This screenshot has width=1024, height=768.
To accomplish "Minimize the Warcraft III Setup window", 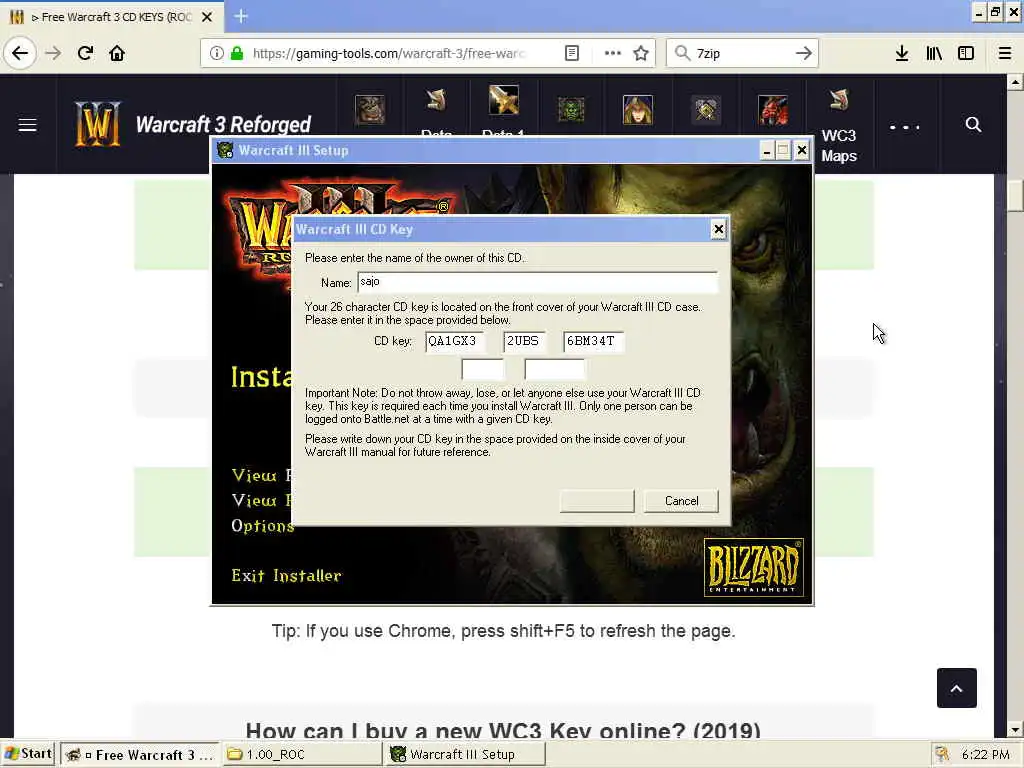I will (x=767, y=151).
